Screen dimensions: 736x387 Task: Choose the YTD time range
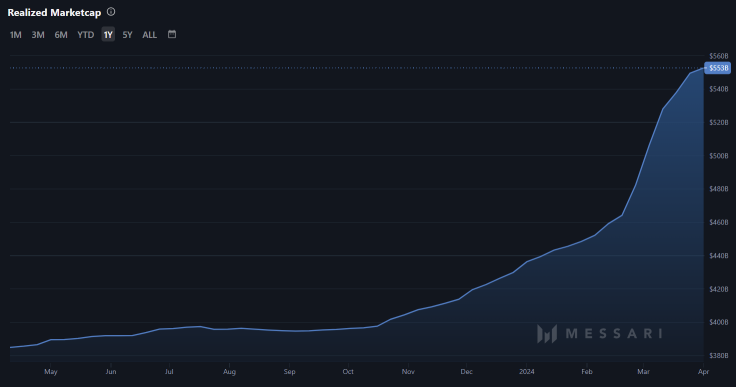pos(85,35)
